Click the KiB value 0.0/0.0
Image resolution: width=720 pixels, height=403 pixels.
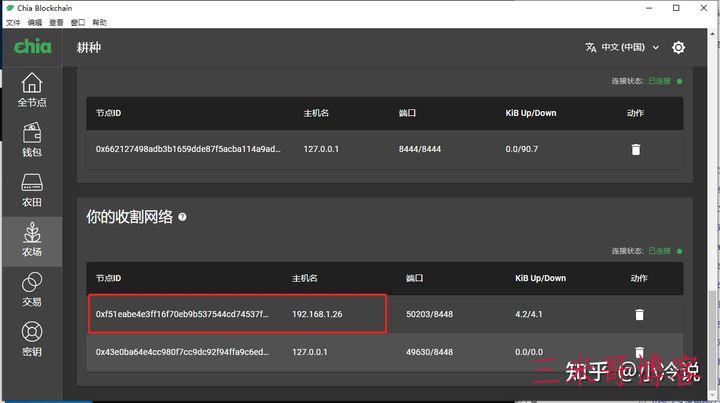(529, 352)
